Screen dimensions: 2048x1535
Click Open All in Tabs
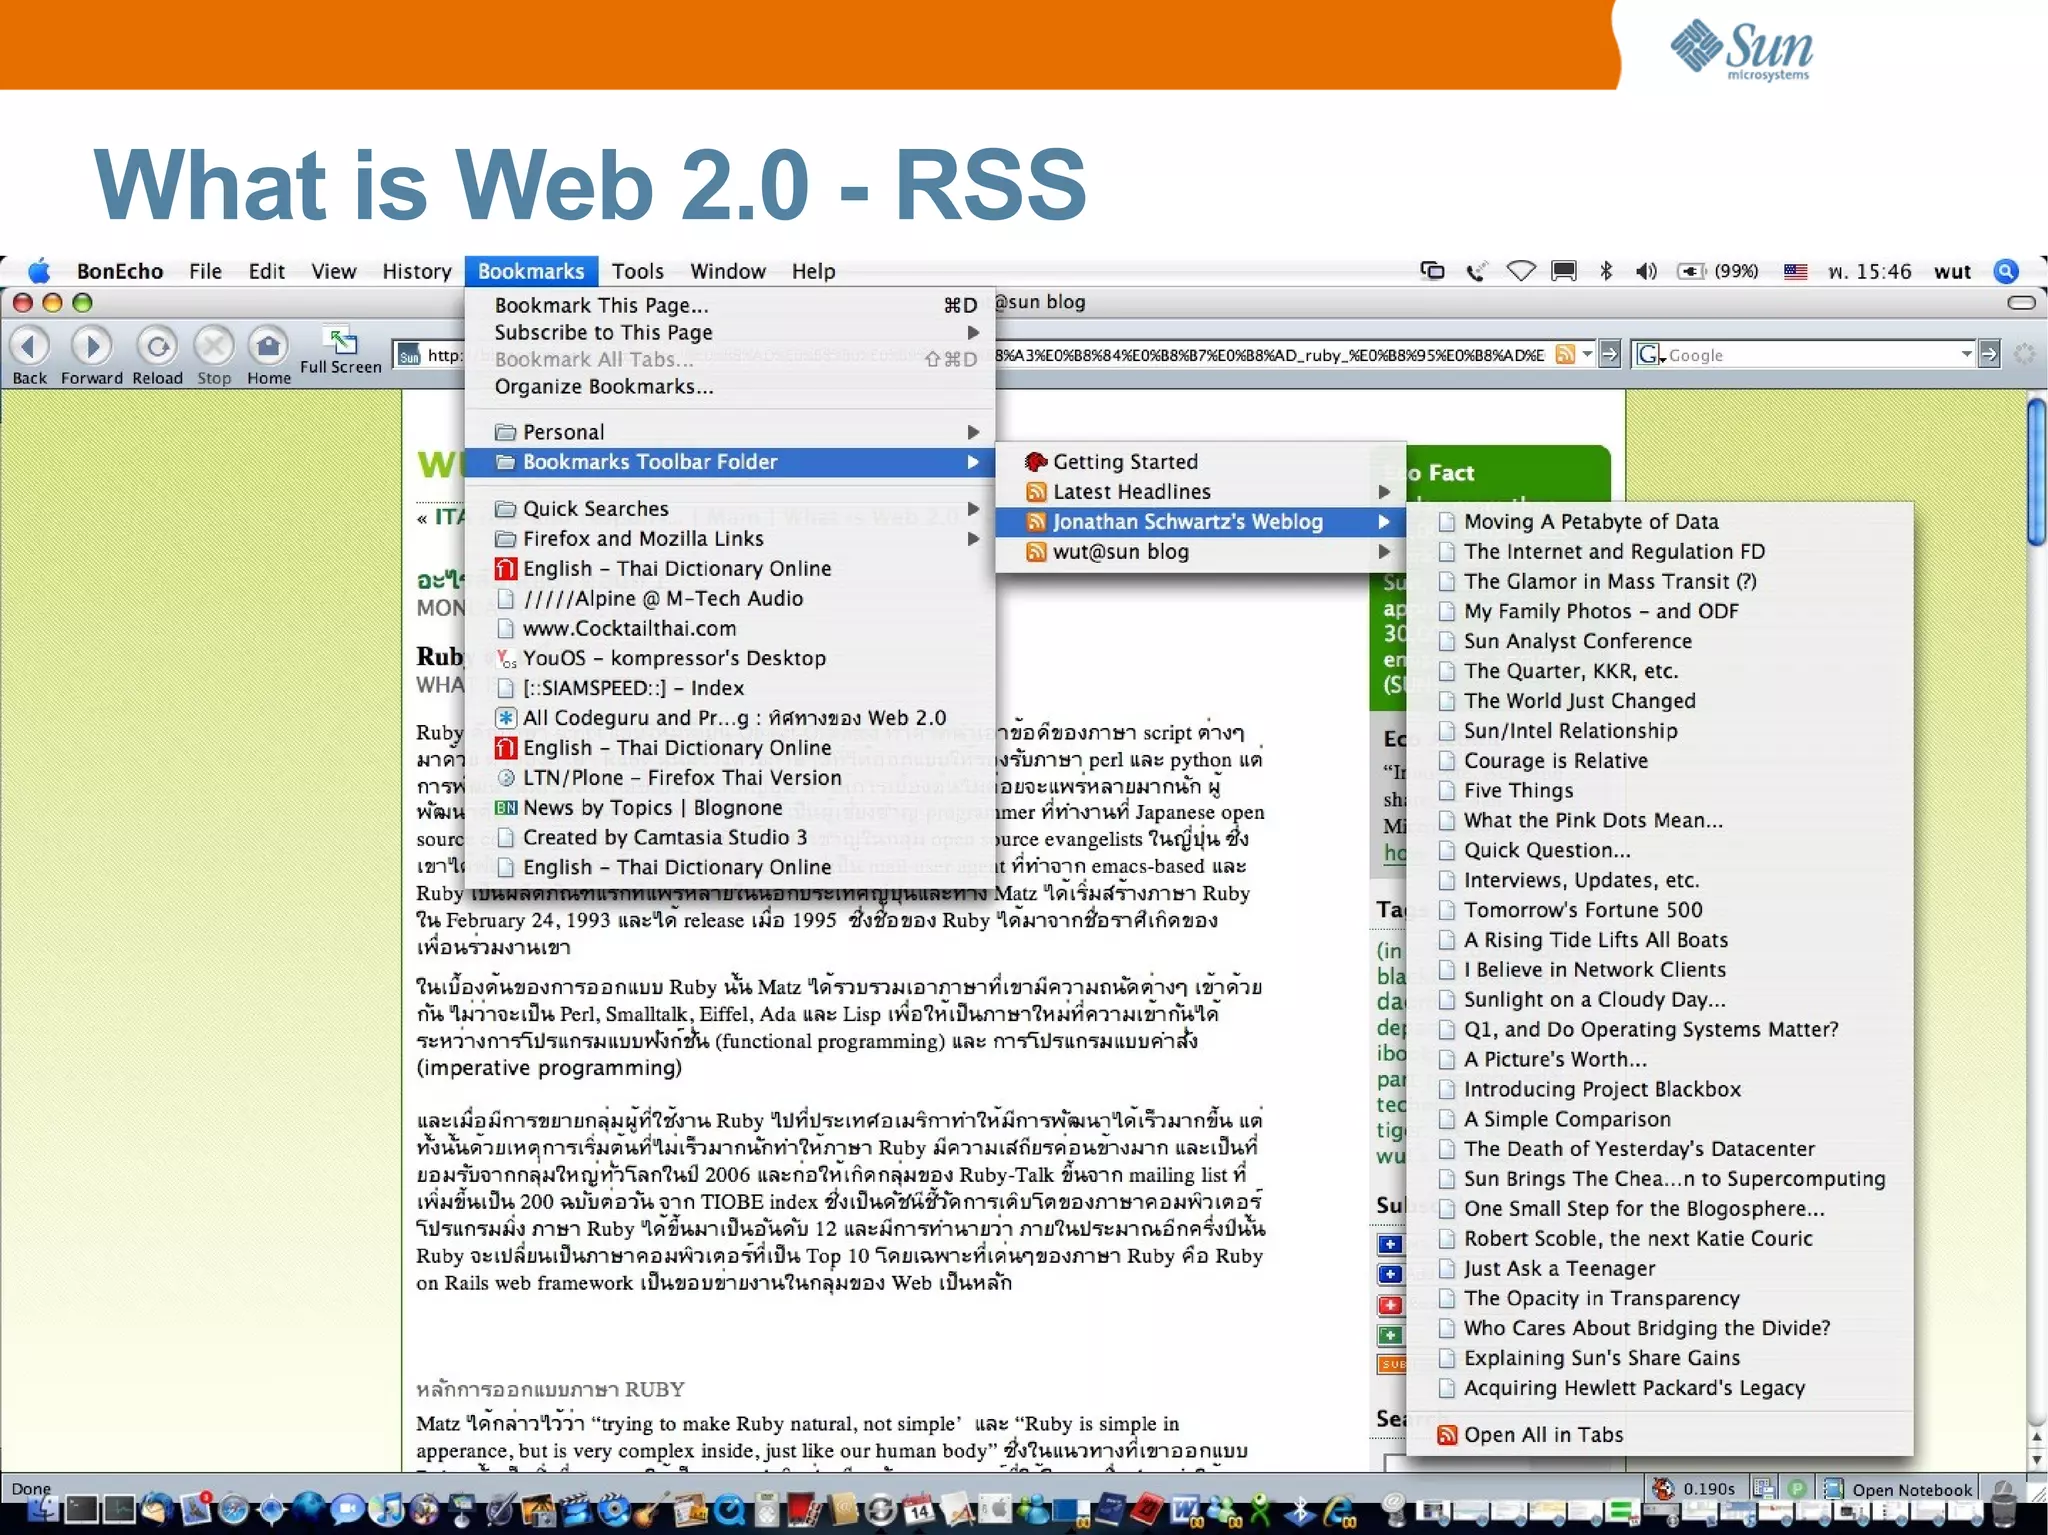coord(1659,1435)
